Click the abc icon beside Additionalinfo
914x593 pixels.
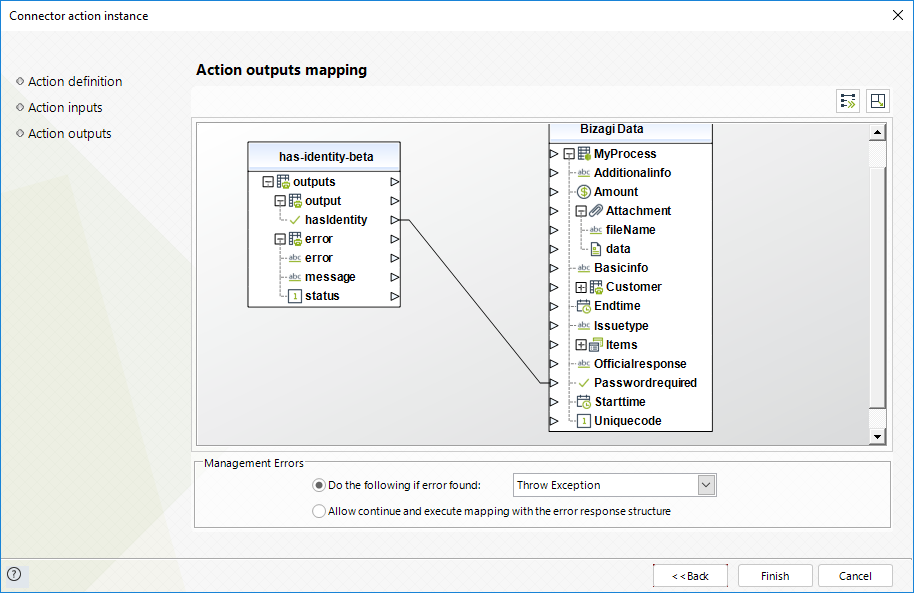click(583, 173)
